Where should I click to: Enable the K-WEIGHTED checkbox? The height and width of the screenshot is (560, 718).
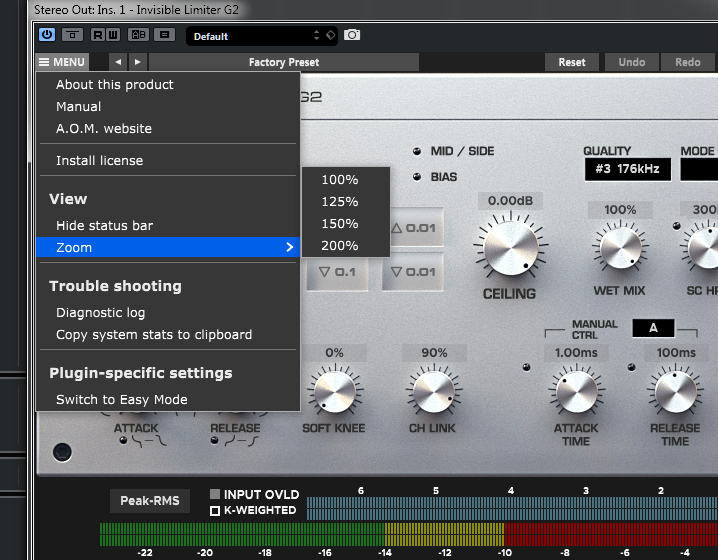click(x=215, y=511)
